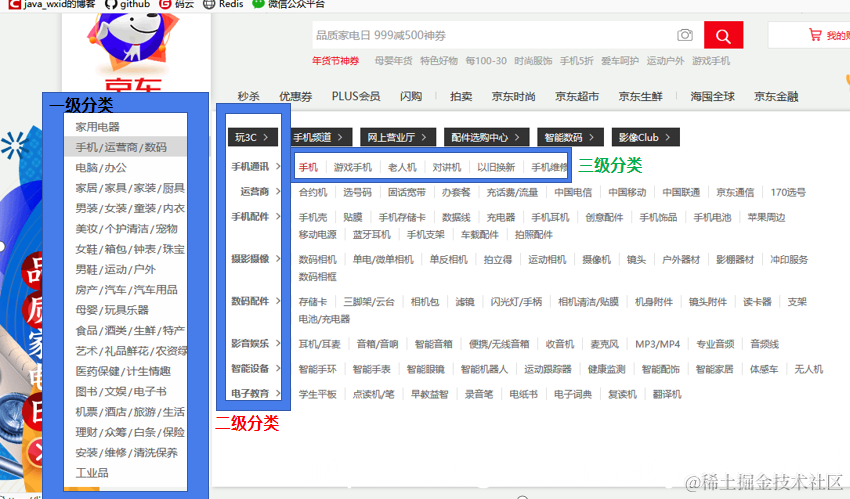Go to 京东超市 nav tab
850x499 pixels.
[x=577, y=96]
